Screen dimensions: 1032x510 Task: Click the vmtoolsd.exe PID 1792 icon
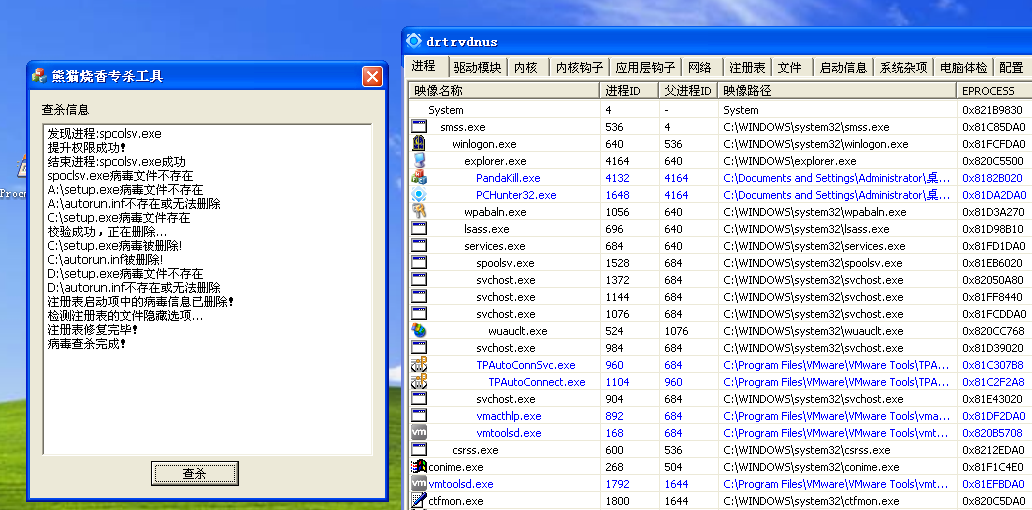(419, 484)
